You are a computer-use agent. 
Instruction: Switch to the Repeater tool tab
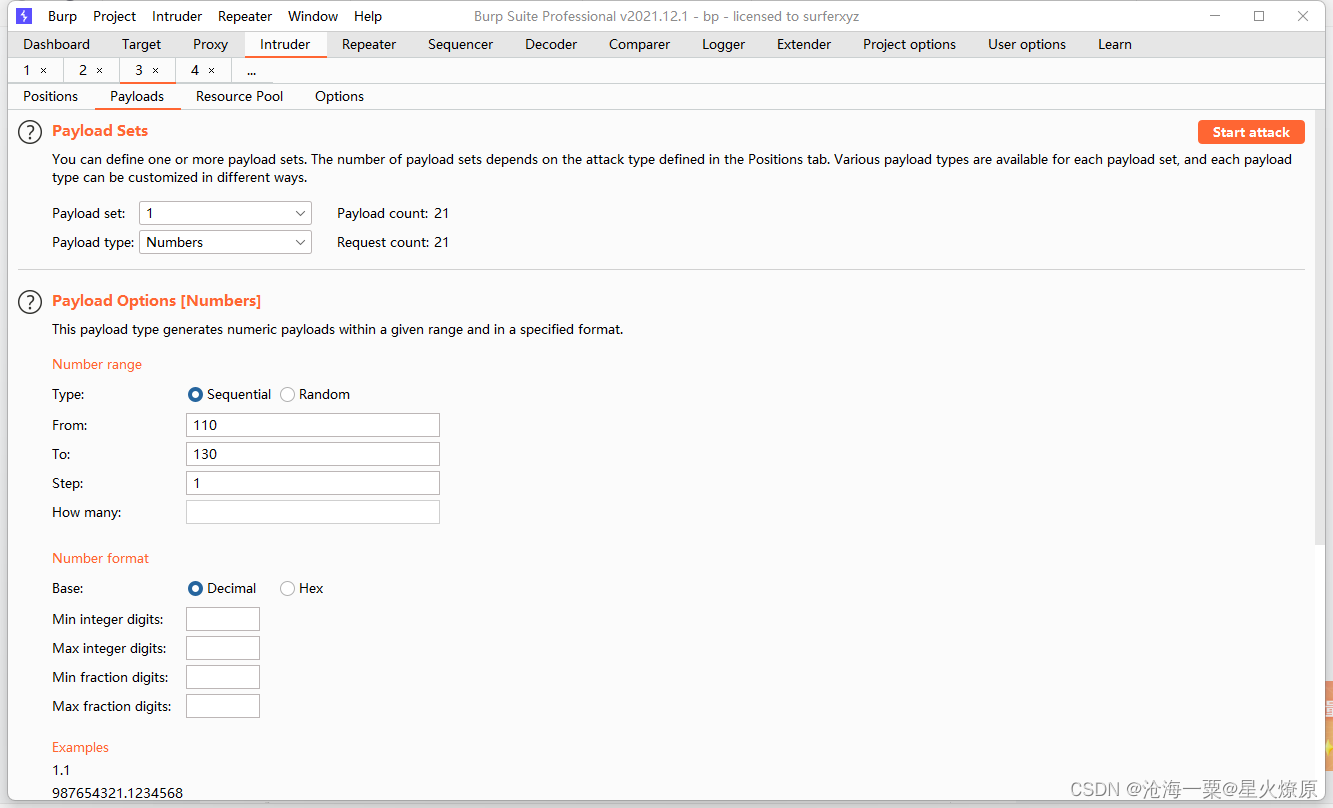point(369,44)
